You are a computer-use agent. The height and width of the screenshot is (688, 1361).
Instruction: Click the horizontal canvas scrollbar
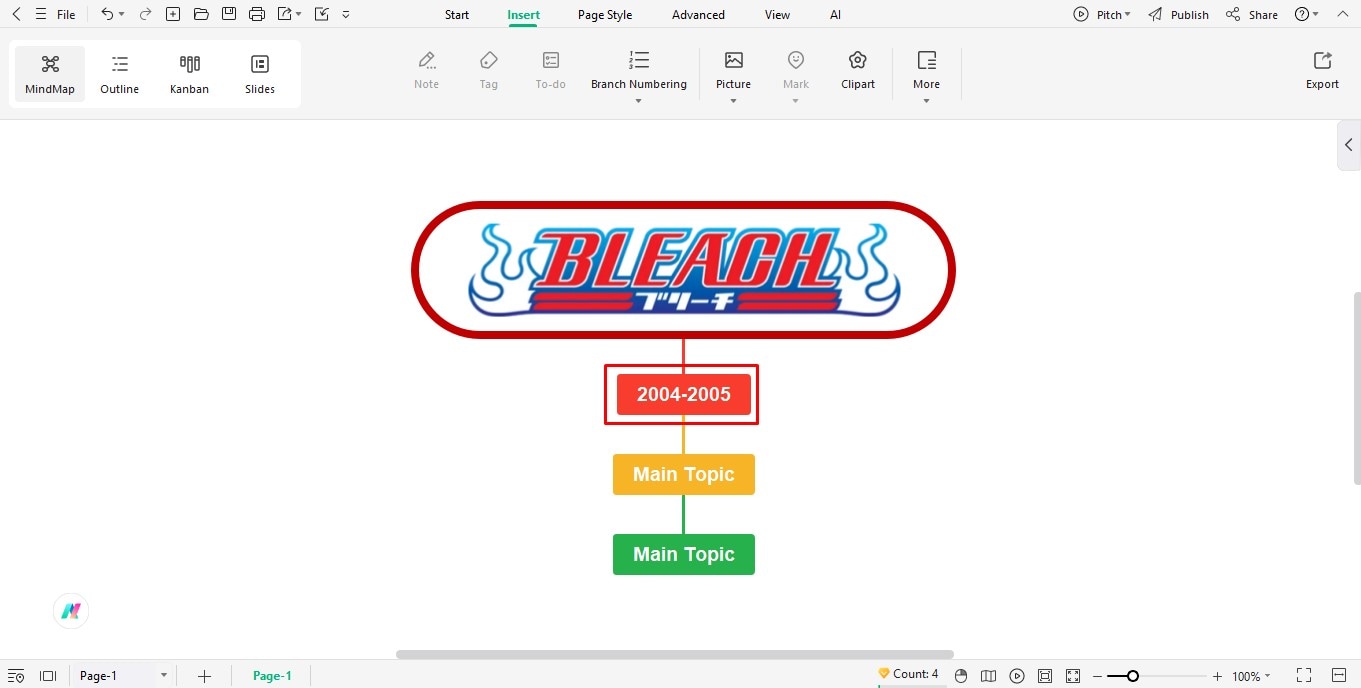click(x=675, y=655)
